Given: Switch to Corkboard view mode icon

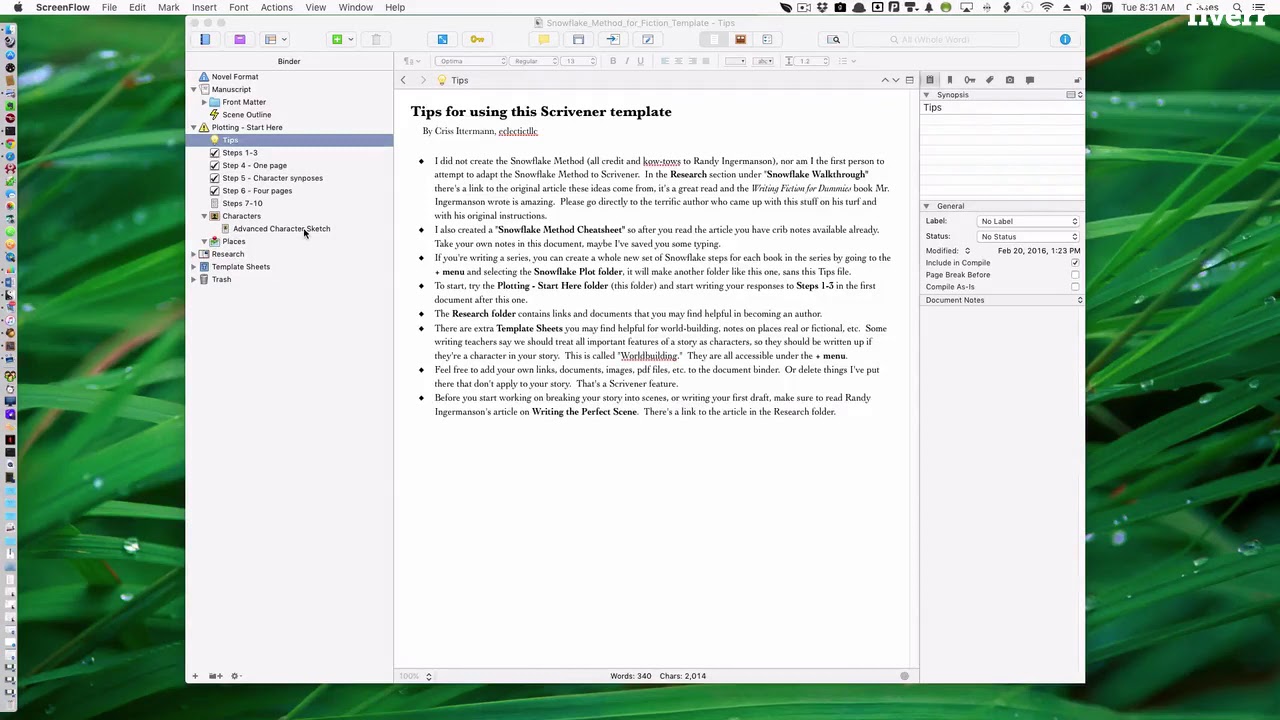Looking at the screenshot, I should click(741, 39).
